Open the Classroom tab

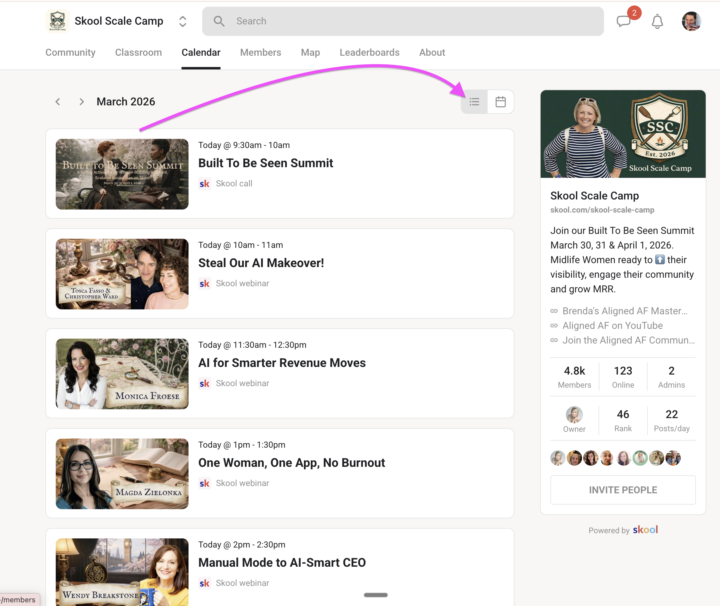coord(138,52)
